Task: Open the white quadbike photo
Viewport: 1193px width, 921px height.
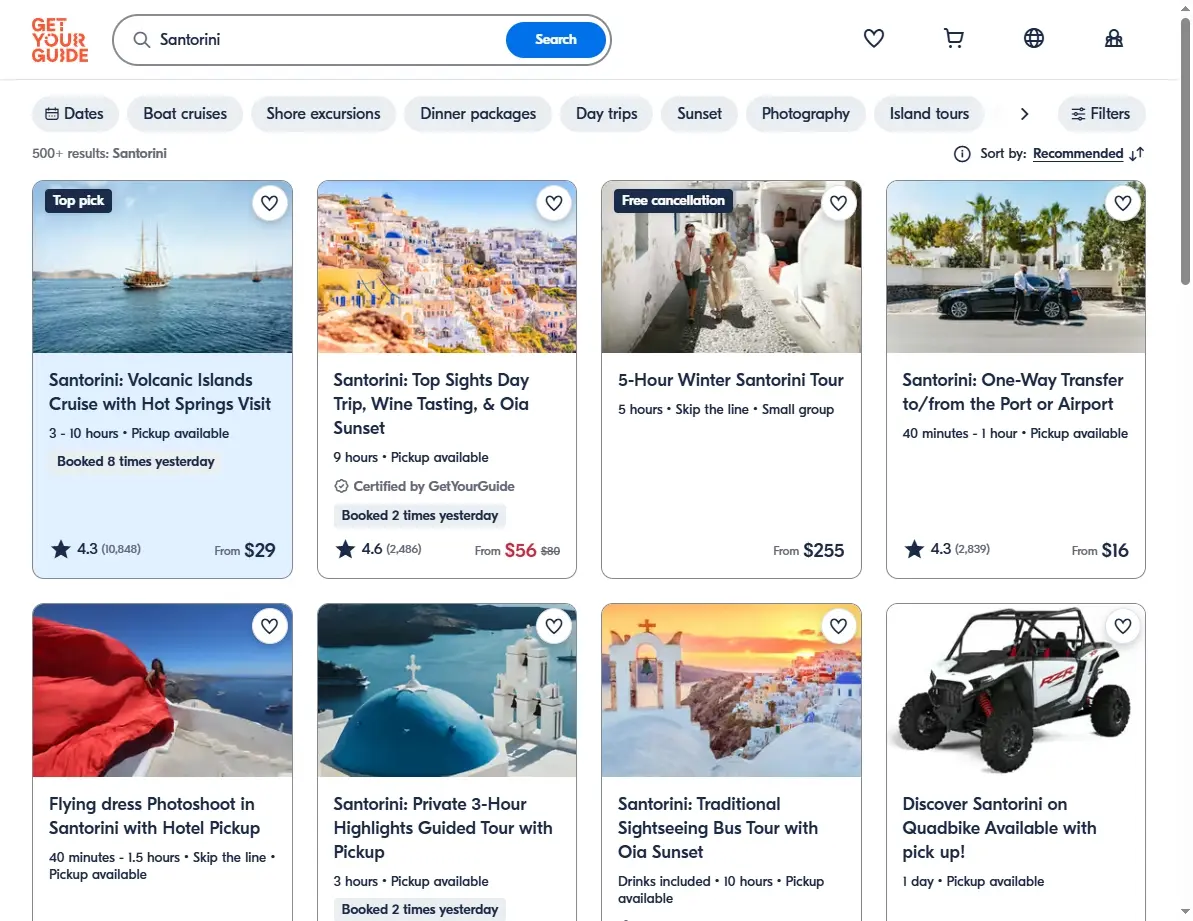Action: tap(1016, 691)
